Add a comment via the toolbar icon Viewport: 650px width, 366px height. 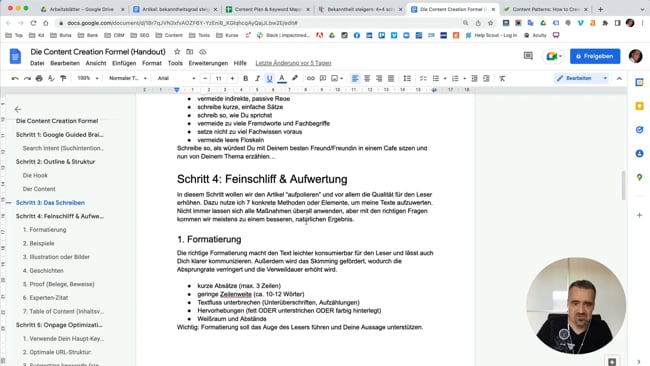click(323, 78)
